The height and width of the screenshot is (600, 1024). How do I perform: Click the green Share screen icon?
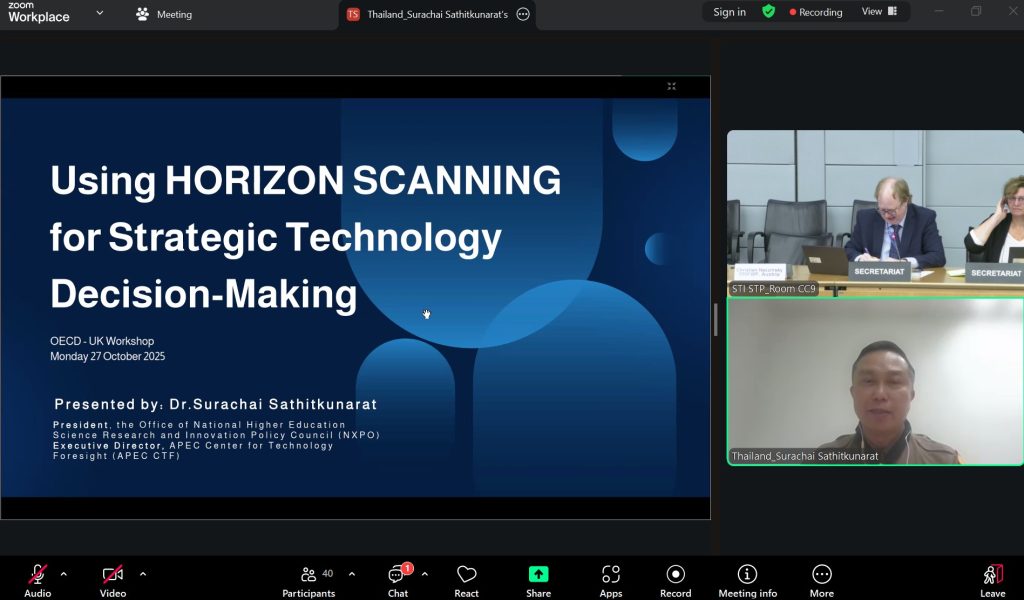pos(538,574)
